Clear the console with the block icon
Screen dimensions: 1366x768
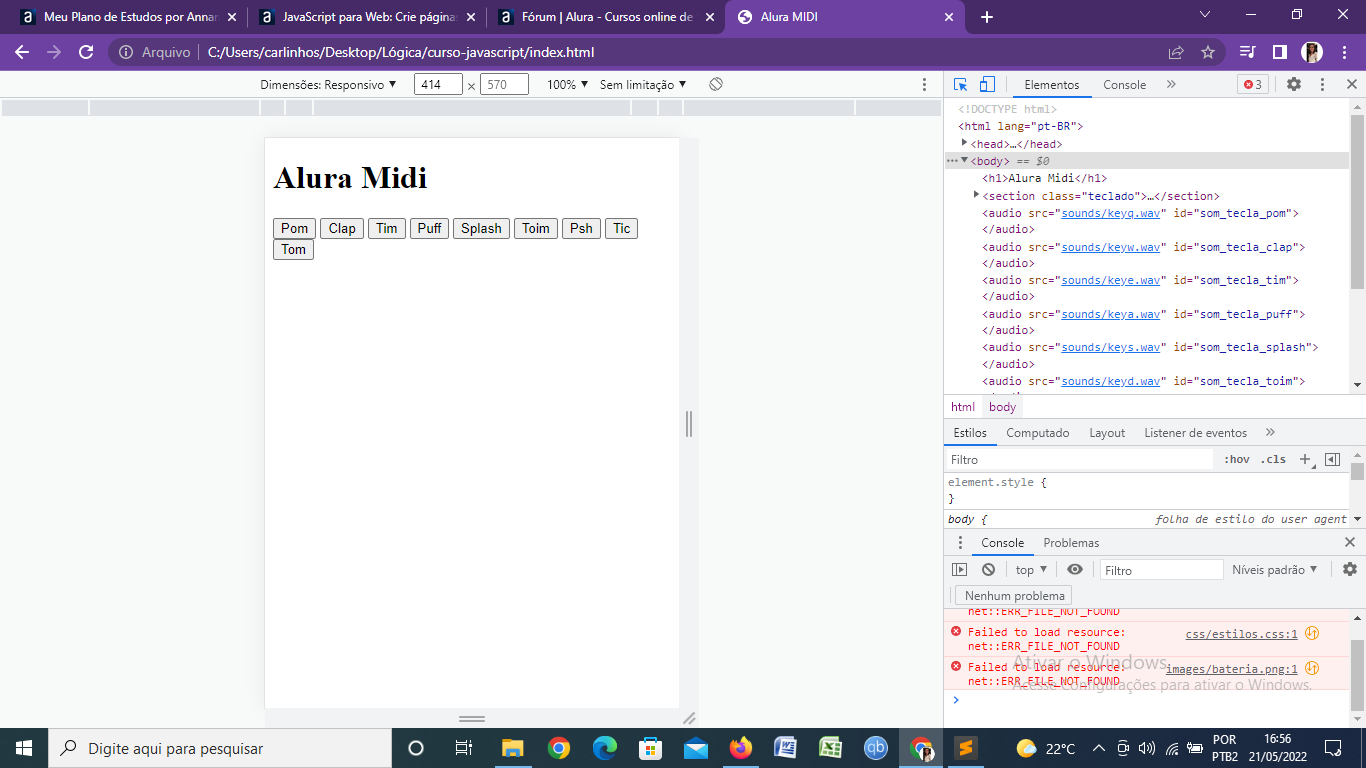(x=988, y=570)
